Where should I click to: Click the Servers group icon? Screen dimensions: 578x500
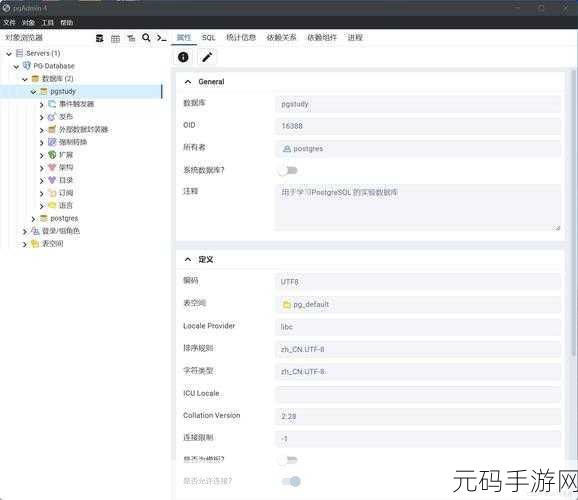tap(20, 53)
